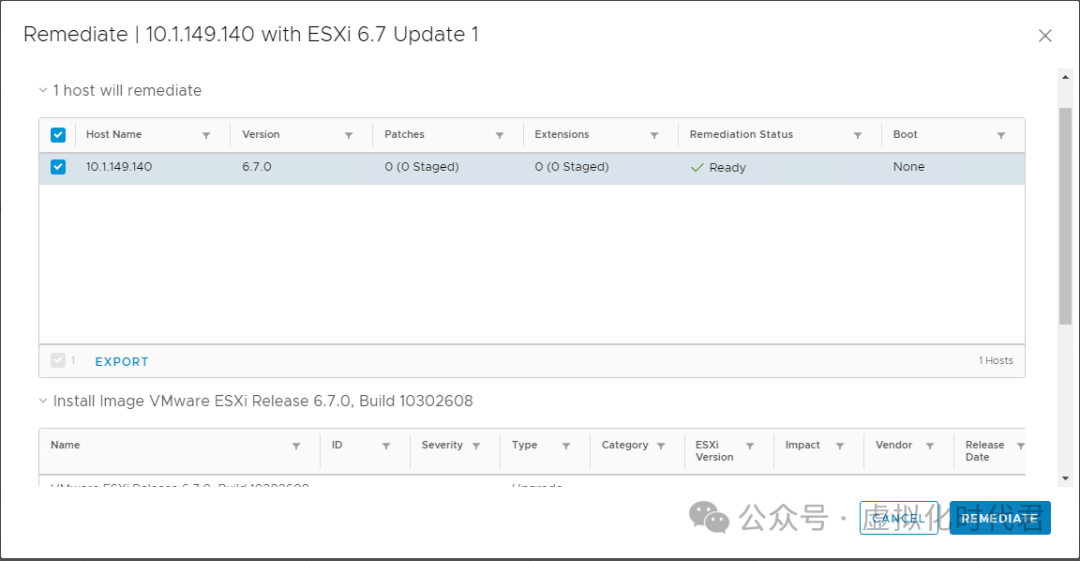Collapse the '1 host will remediate' section
The height and width of the screenshot is (561, 1080).
click(43, 90)
